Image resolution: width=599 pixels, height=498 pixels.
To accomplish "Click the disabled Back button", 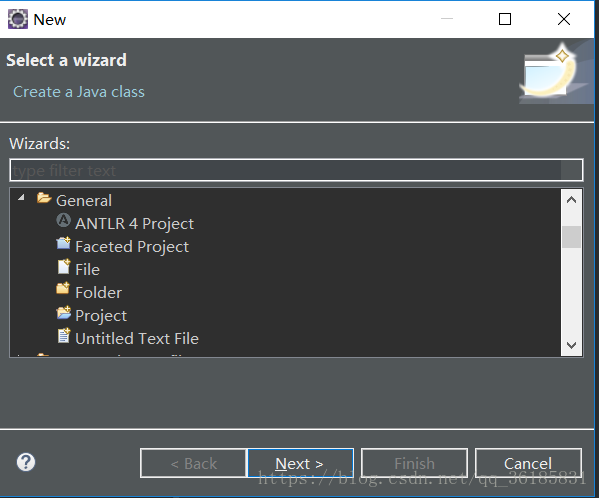I will click(194, 463).
